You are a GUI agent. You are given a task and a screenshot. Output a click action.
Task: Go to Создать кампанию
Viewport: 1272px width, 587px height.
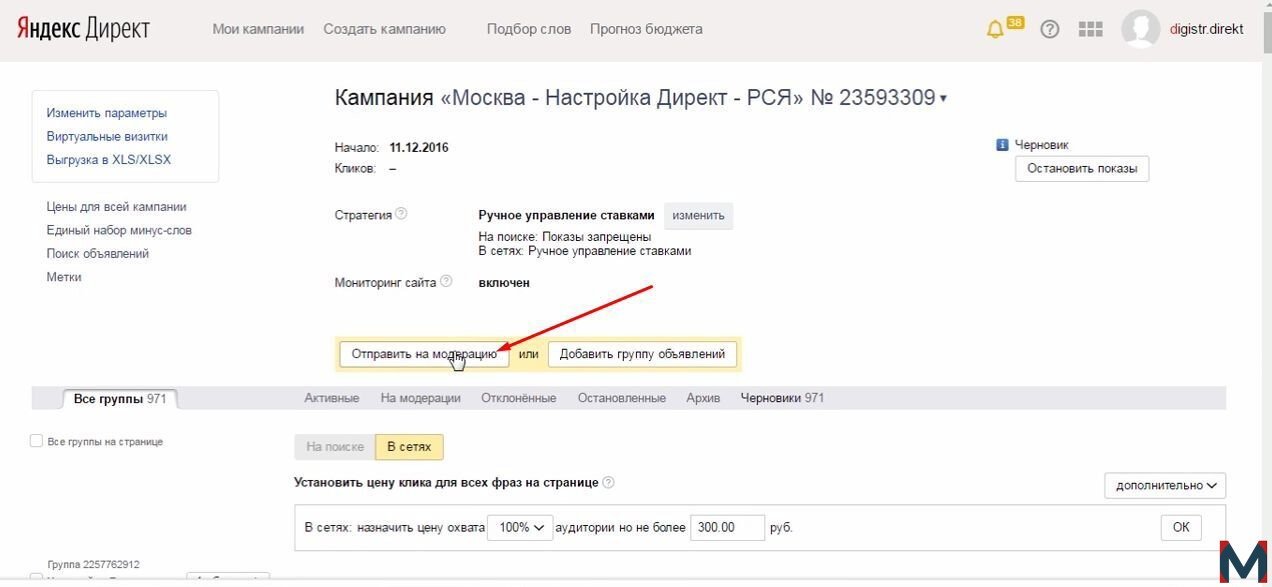click(x=385, y=29)
